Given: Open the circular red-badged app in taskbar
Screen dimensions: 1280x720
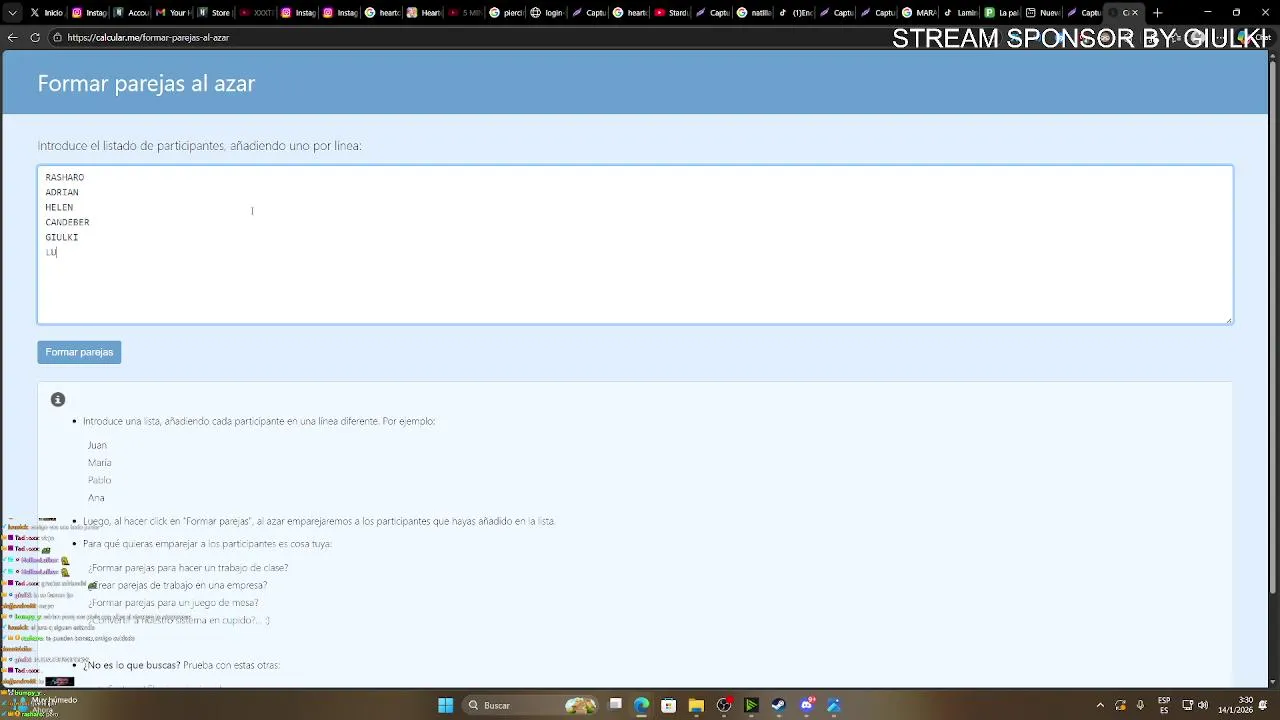Looking at the screenshot, I should 724,705.
